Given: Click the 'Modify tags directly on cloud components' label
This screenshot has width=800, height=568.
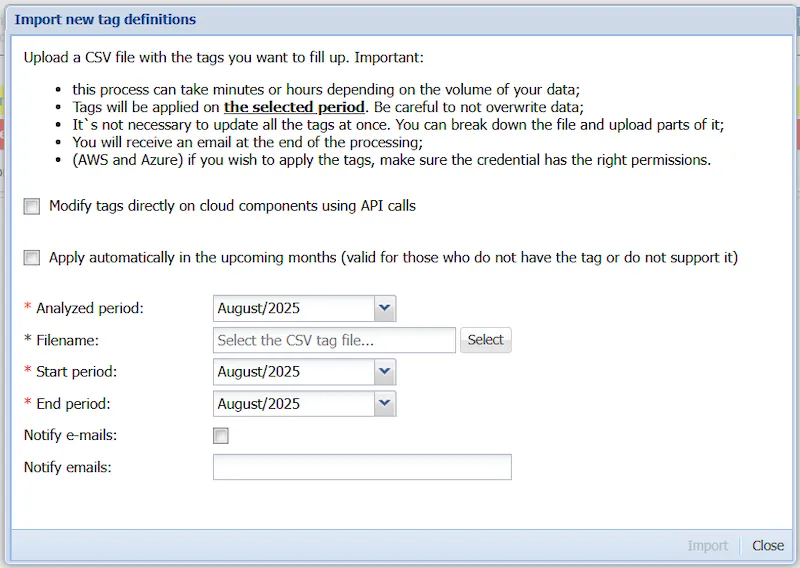Looking at the screenshot, I should click(232, 206).
